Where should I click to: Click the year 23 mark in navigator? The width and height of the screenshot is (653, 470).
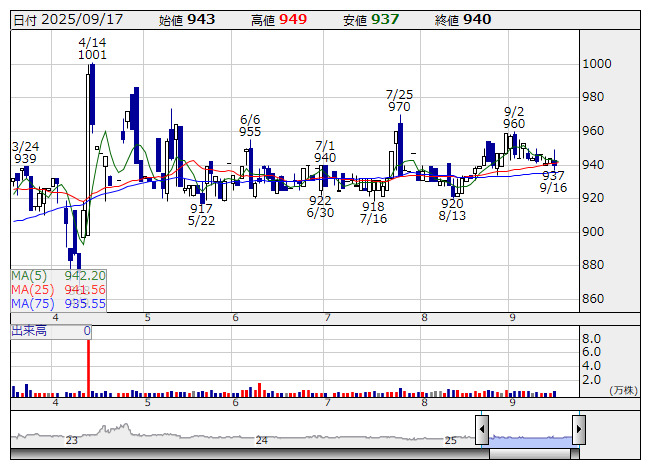tap(71, 440)
